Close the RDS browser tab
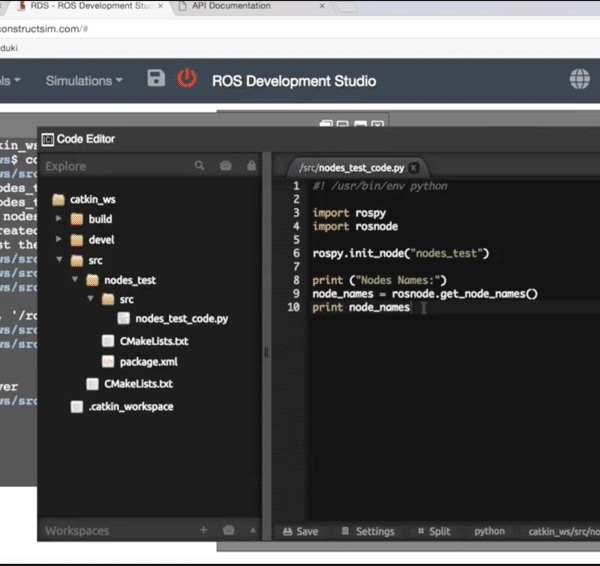The height and width of the screenshot is (566, 600). point(160,6)
